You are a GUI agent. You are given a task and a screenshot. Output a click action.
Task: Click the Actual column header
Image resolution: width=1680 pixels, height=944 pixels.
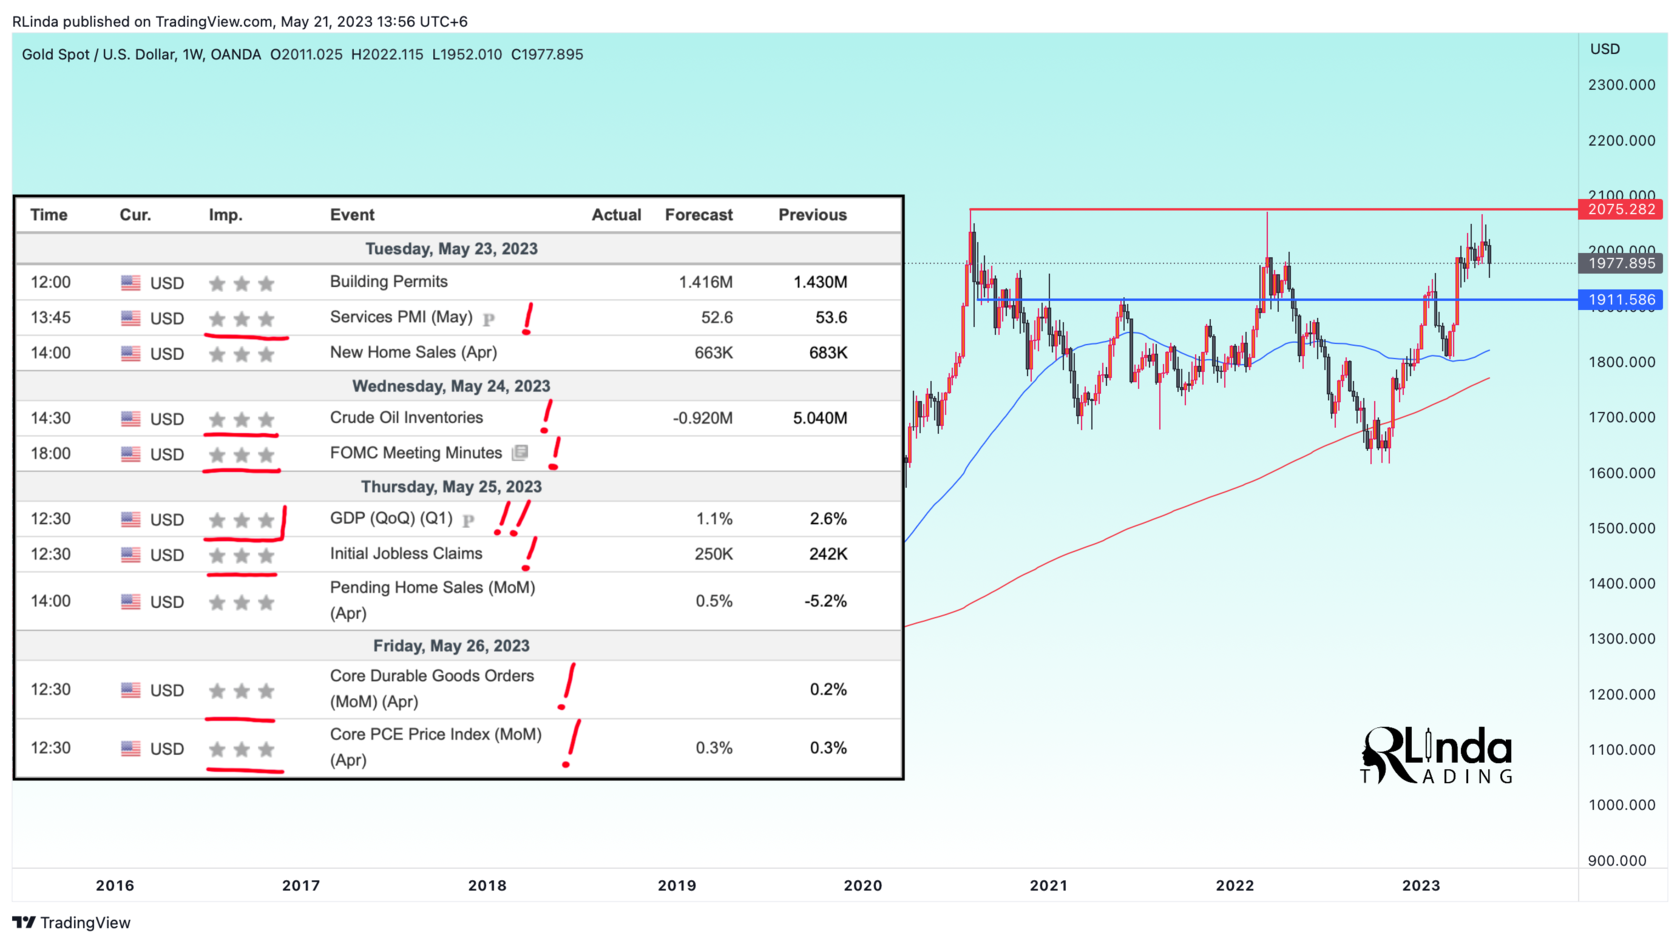[x=616, y=215]
